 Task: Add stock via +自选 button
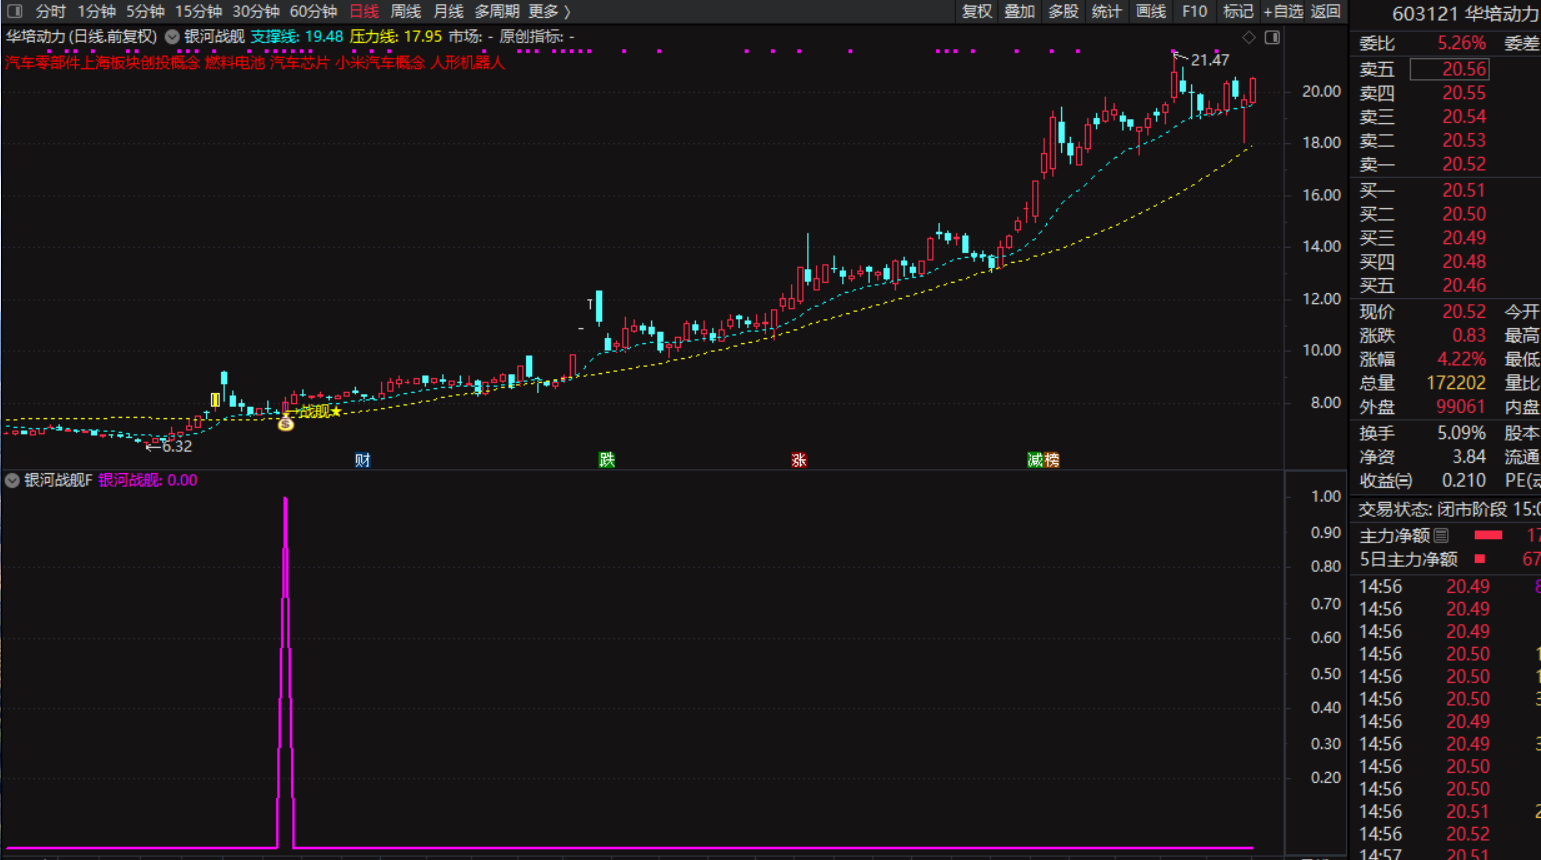(x=1283, y=11)
